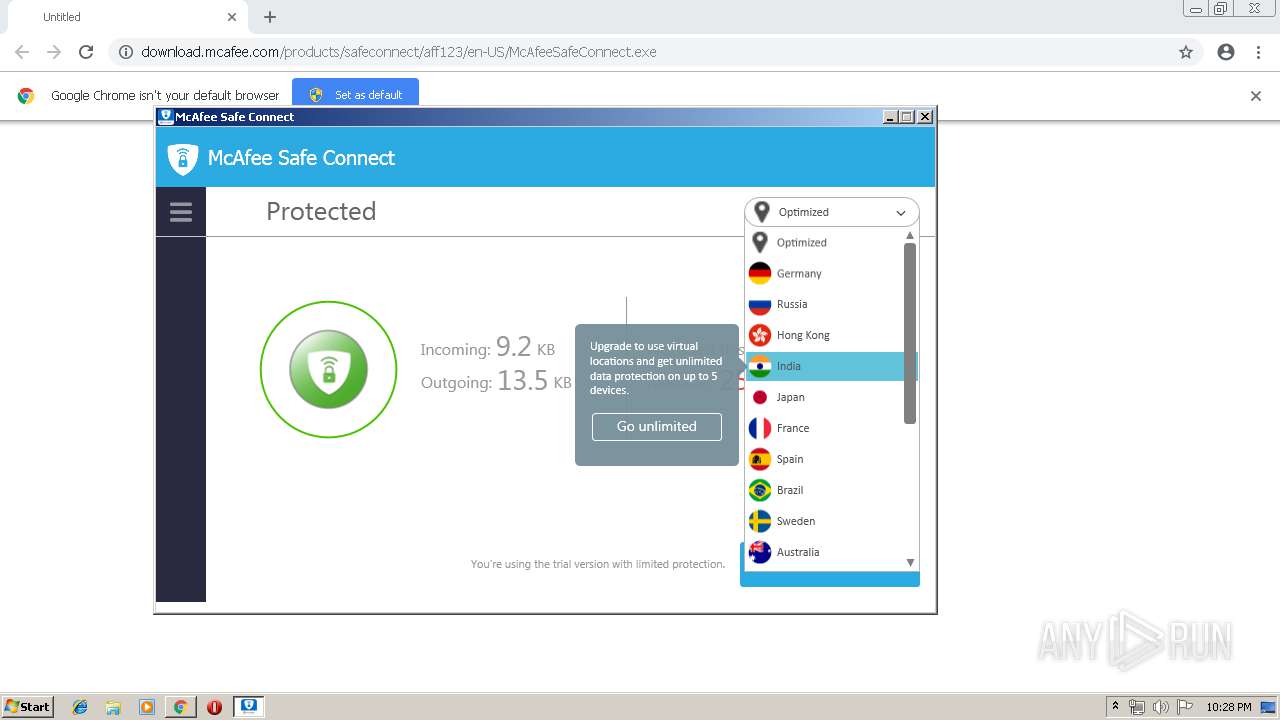Screen dimensions: 1280x720
Task: Select India virtual location
Action: tap(825, 366)
